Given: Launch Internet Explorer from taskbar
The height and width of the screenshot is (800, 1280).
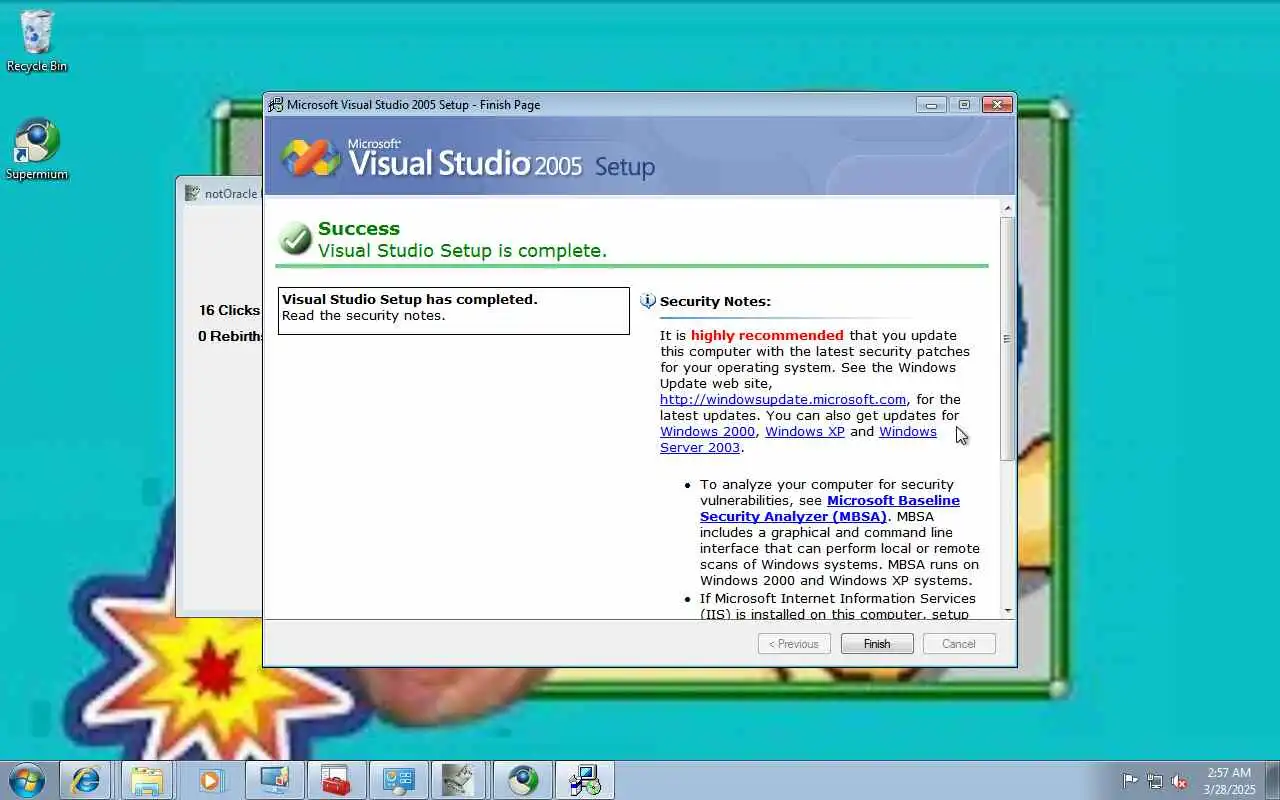Looking at the screenshot, I should (x=86, y=780).
